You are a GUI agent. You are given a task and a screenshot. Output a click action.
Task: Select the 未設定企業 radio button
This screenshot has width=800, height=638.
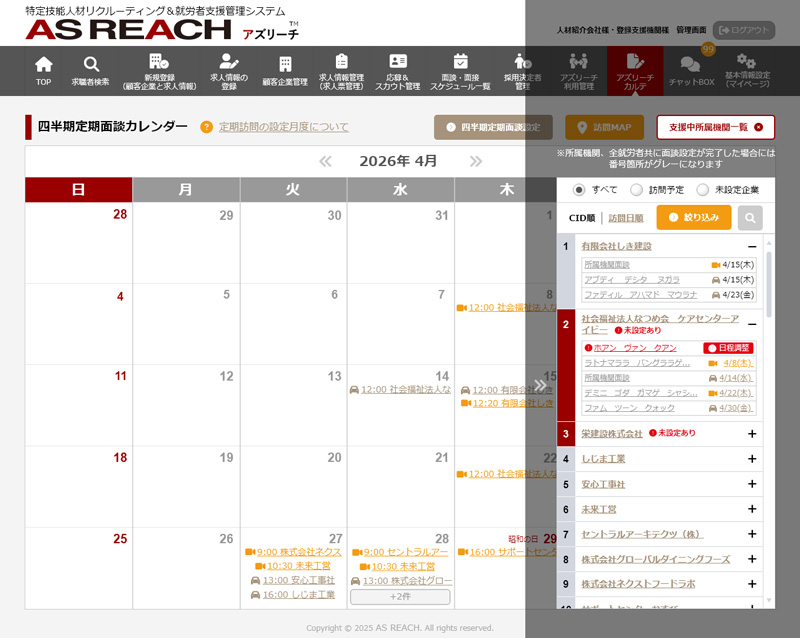tap(703, 190)
